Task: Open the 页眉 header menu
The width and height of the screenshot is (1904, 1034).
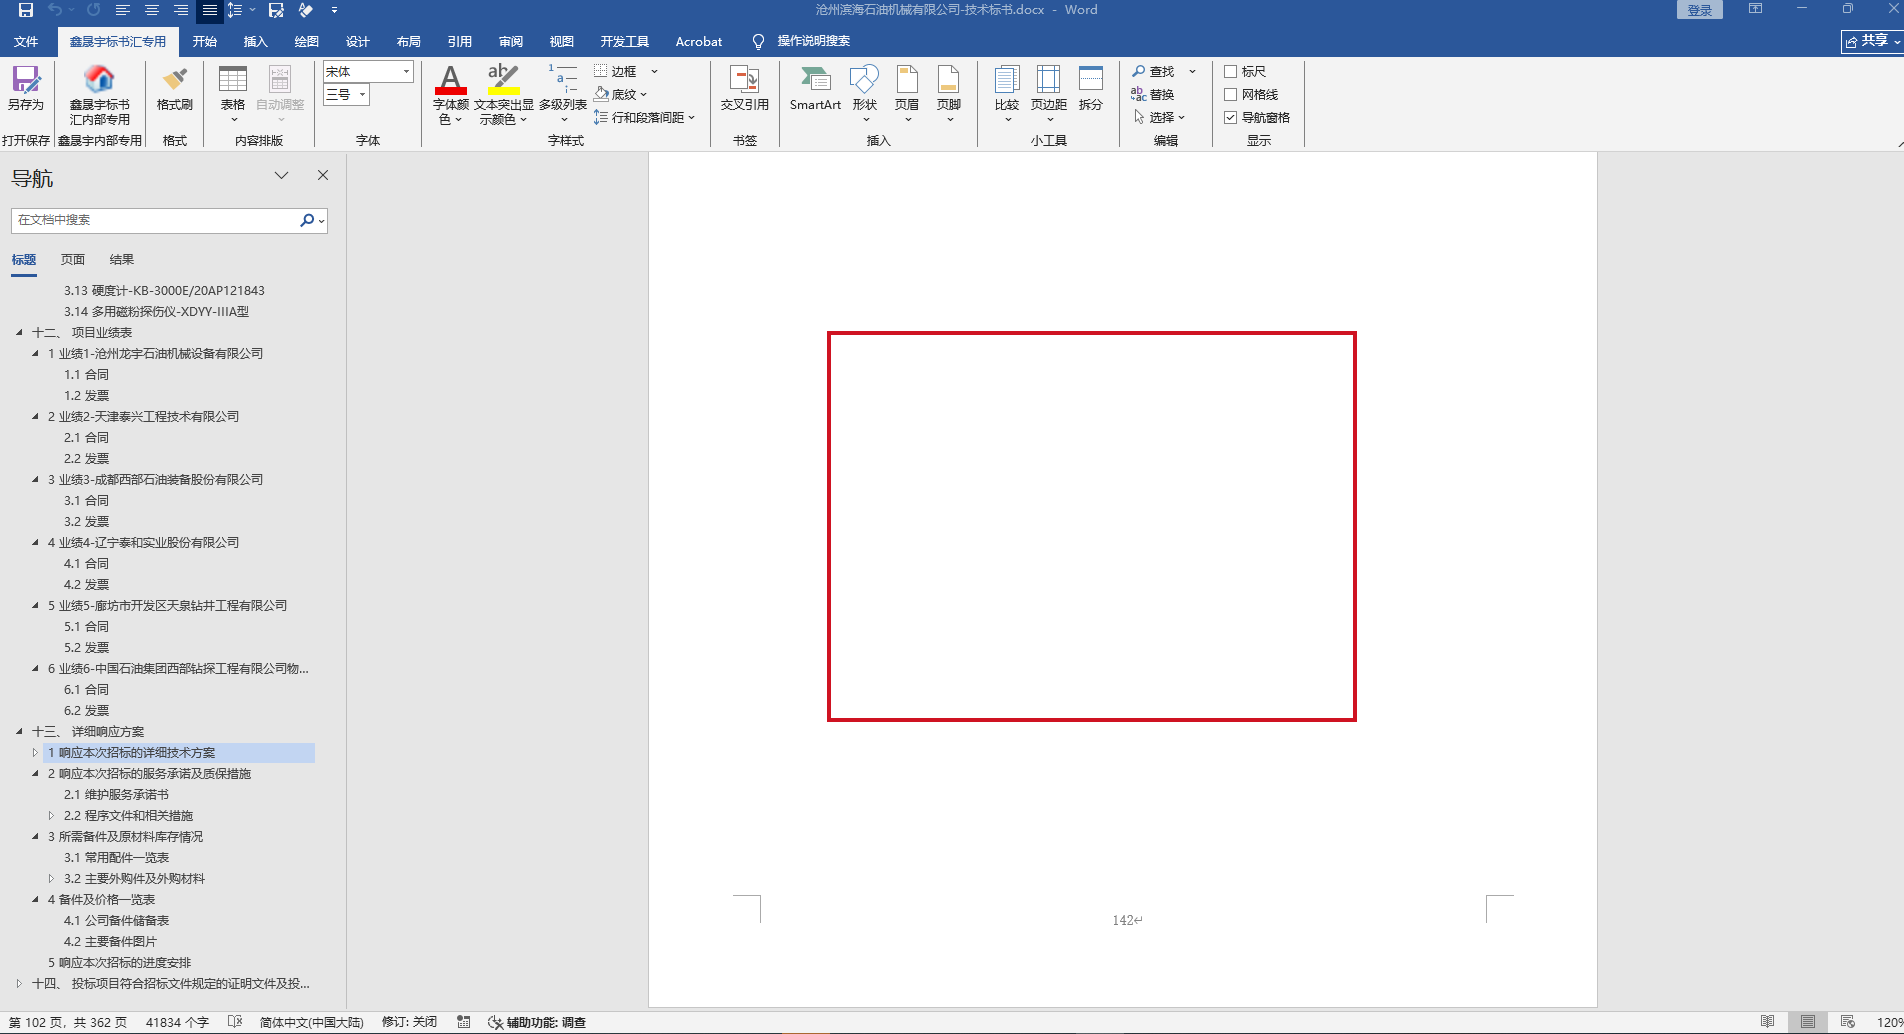Action: coord(907,95)
